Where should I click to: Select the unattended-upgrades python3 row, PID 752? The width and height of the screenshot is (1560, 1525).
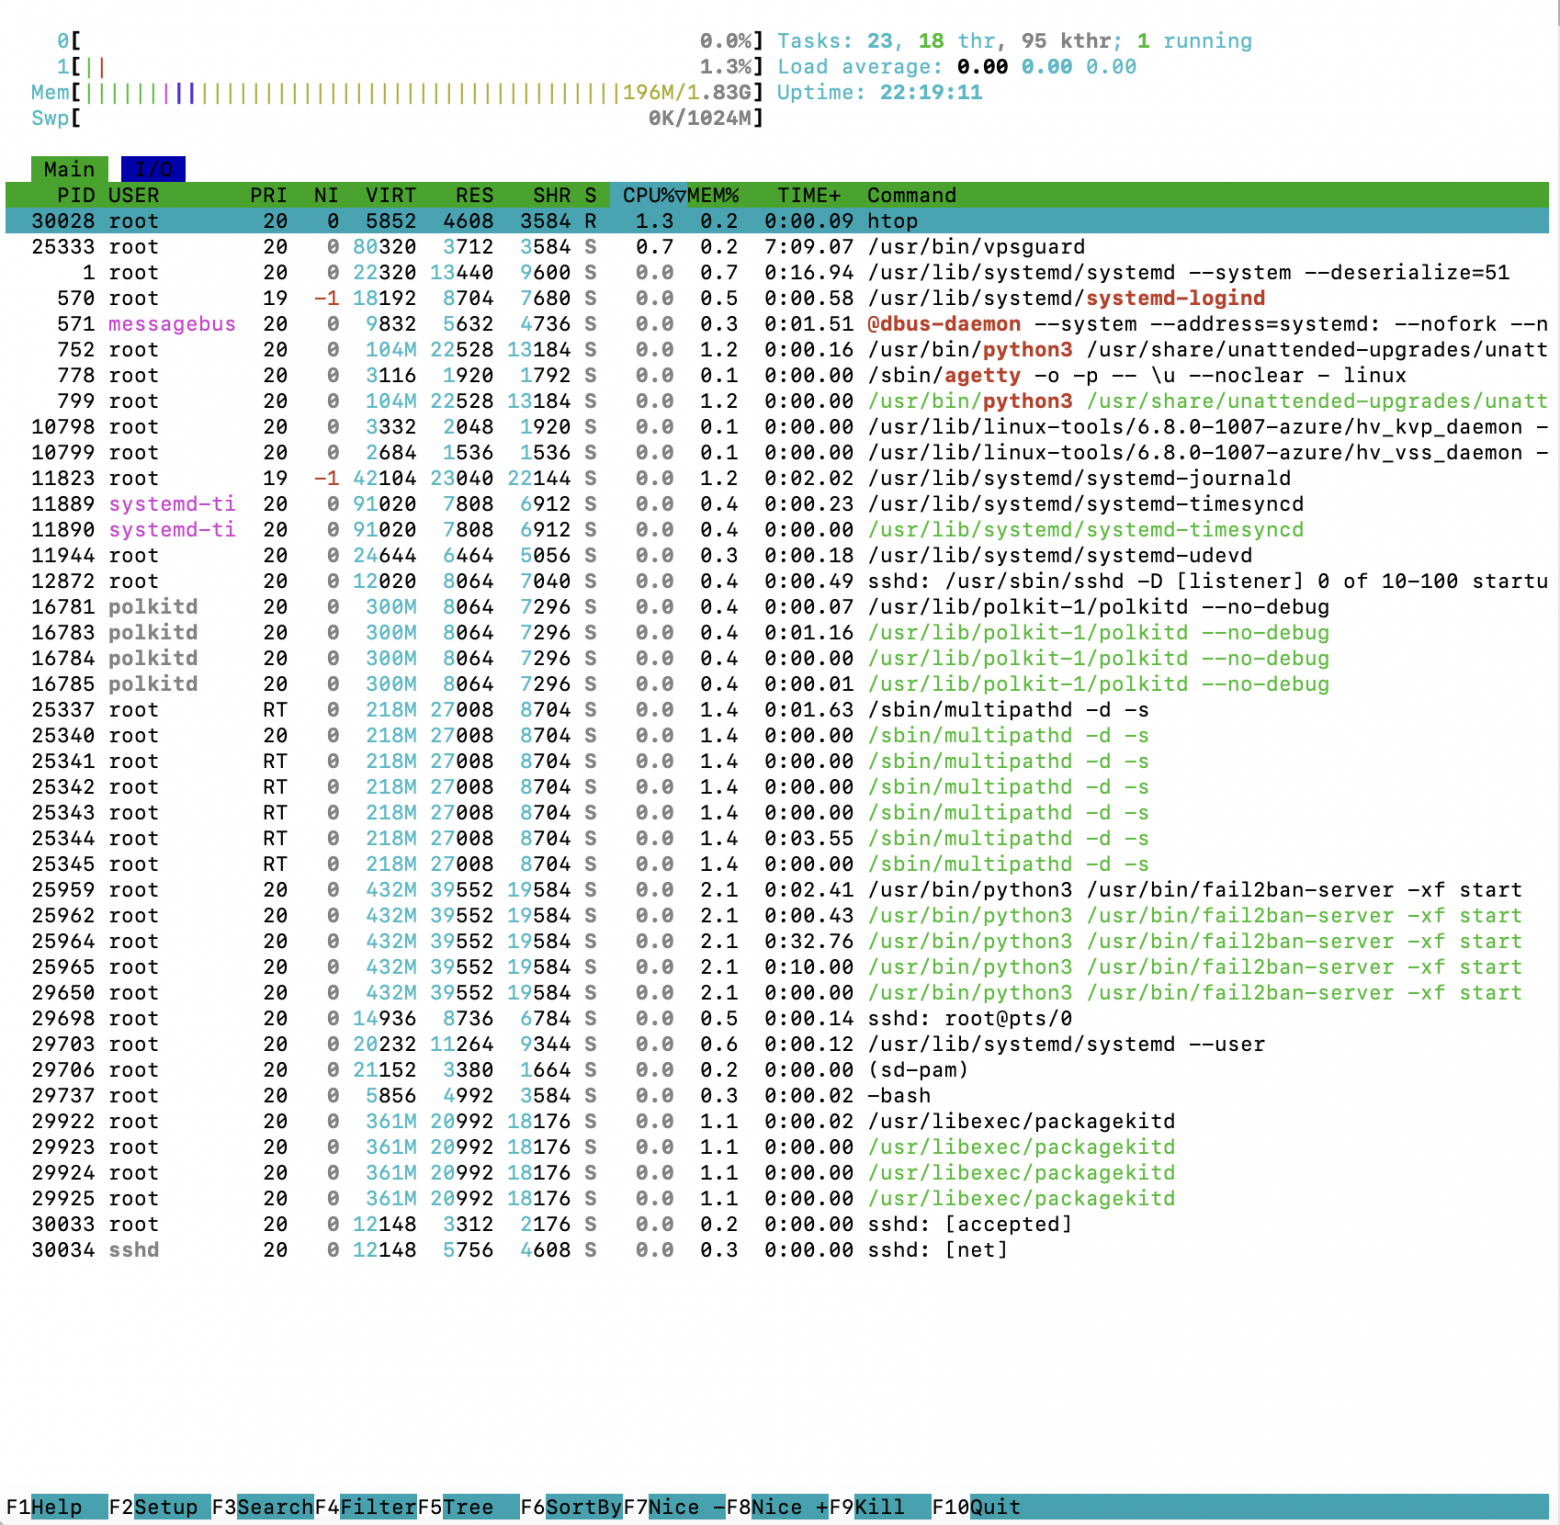tap(777, 350)
